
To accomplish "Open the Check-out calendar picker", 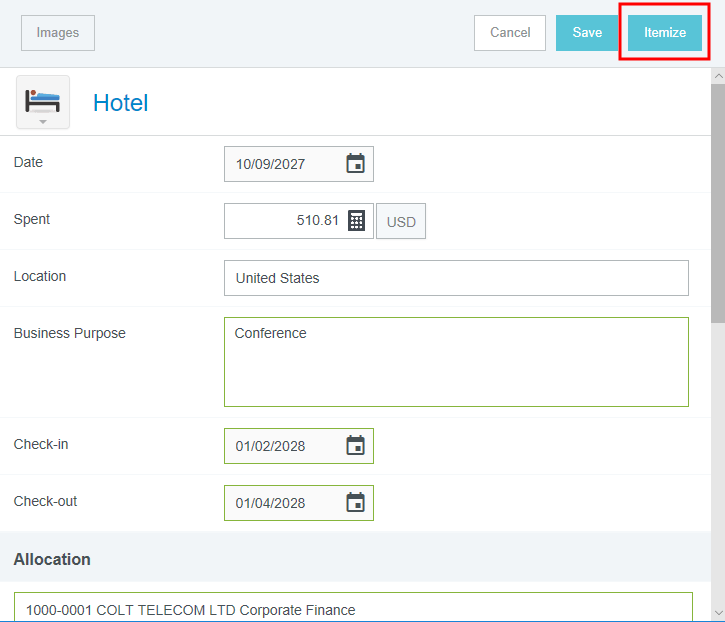I will [355, 503].
